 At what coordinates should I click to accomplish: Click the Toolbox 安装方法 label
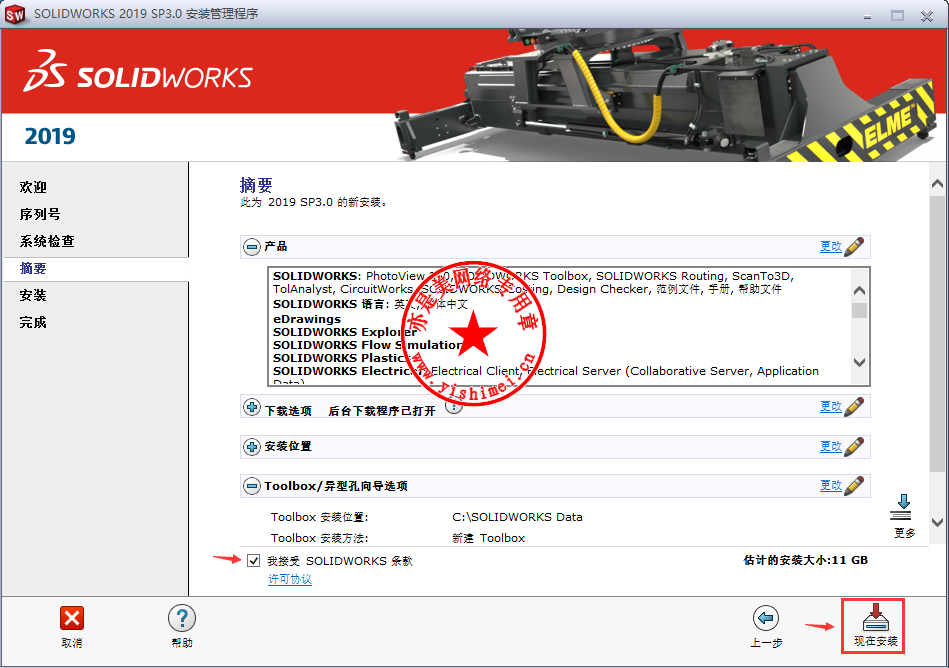click(x=320, y=538)
